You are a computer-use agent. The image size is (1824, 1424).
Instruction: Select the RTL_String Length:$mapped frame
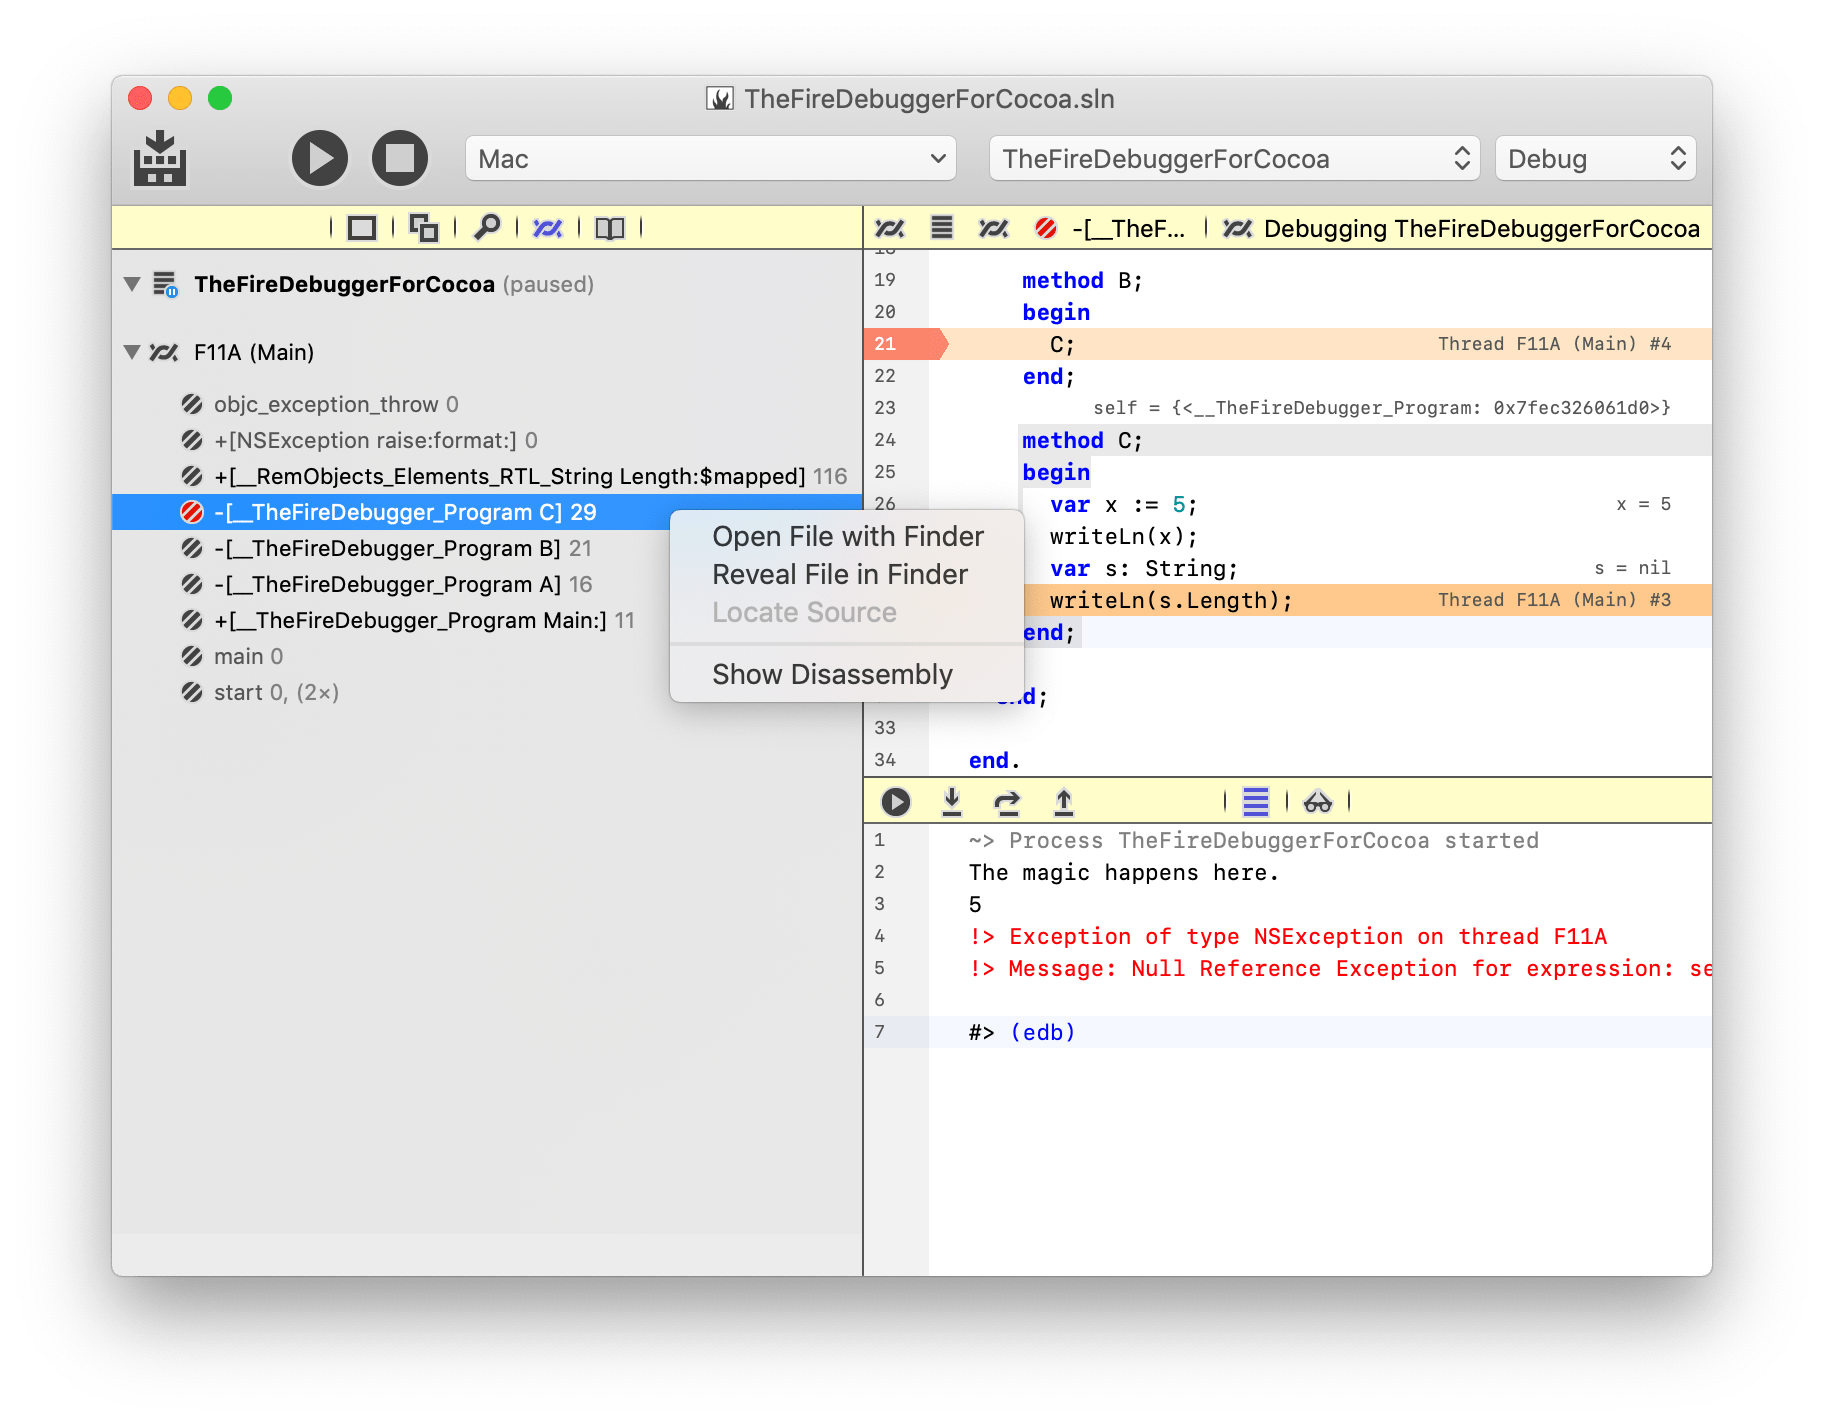(x=487, y=476)
